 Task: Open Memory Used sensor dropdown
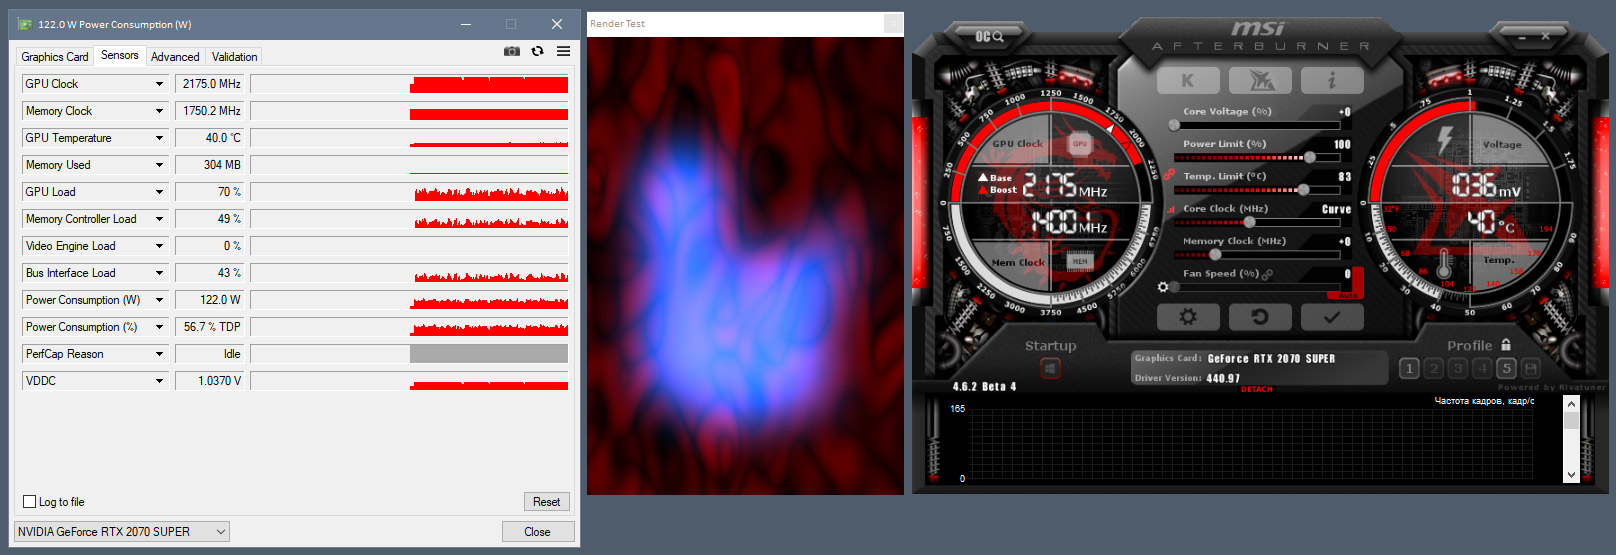(x=159, y=165)
